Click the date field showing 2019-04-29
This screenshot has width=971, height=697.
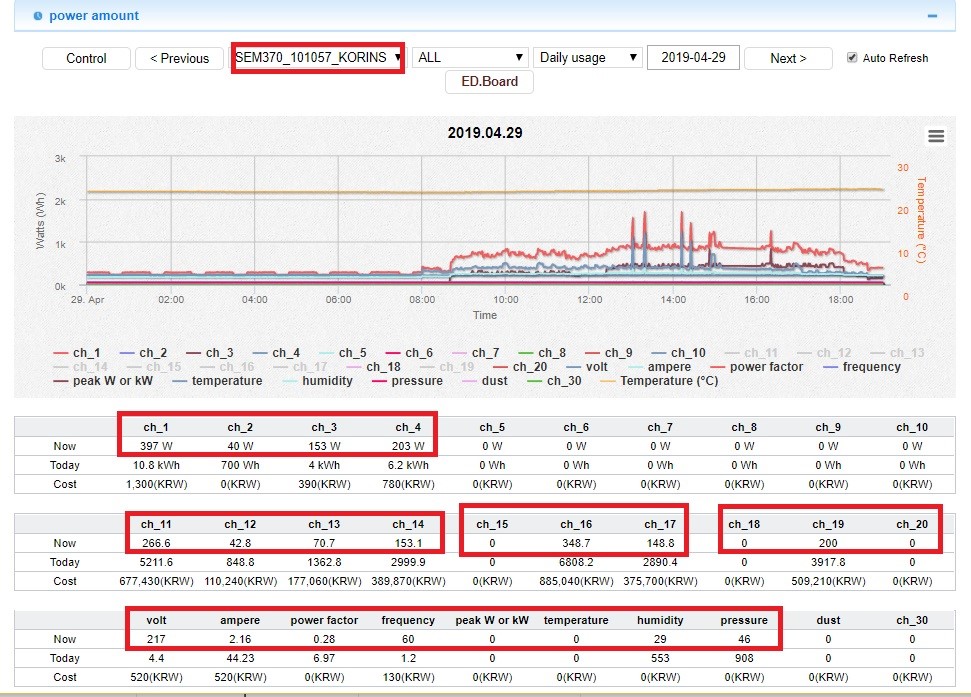pos(693,57)
